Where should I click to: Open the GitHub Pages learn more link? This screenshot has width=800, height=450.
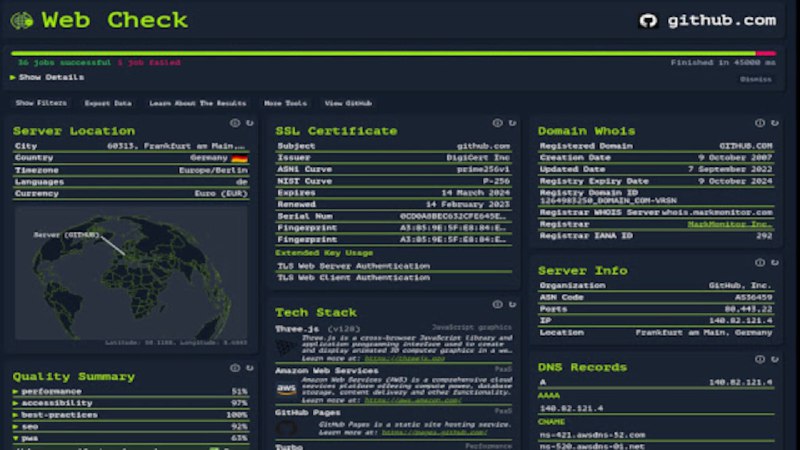pos(434,432)
